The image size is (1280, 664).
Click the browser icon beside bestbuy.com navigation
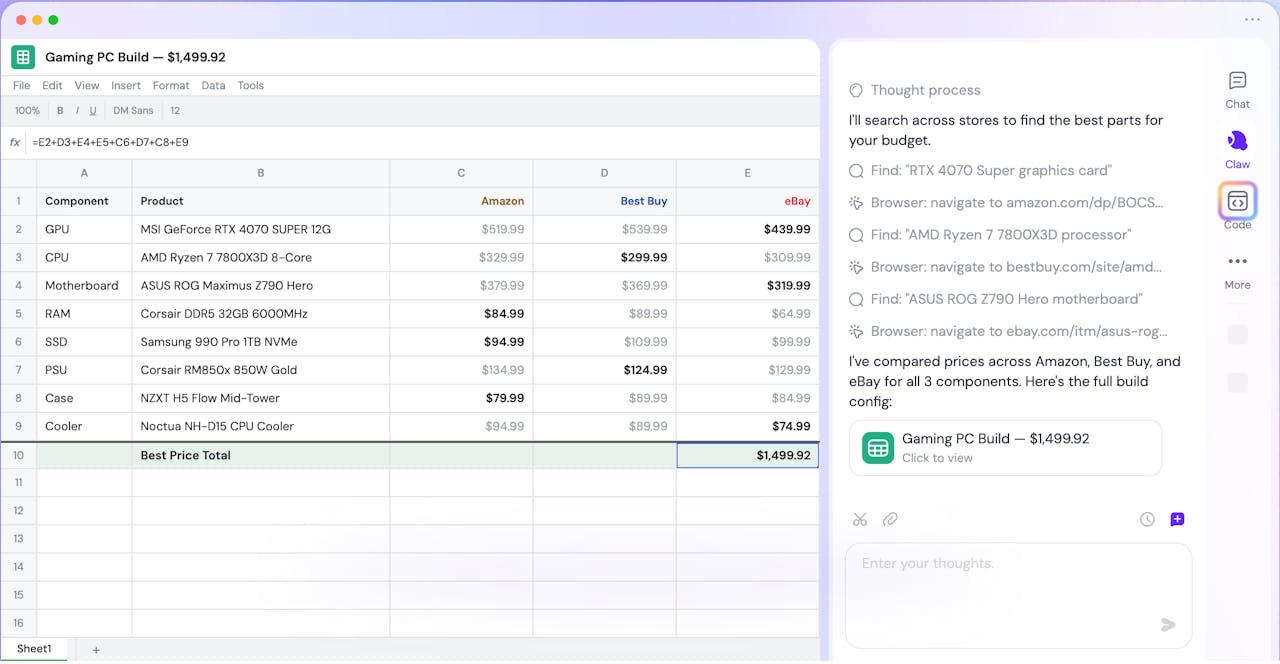pos(856,267)
